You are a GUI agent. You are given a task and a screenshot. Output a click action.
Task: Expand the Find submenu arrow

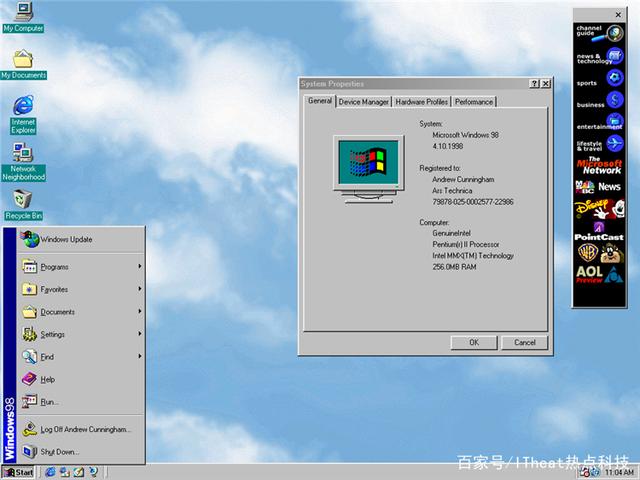[x=140, y=356]
